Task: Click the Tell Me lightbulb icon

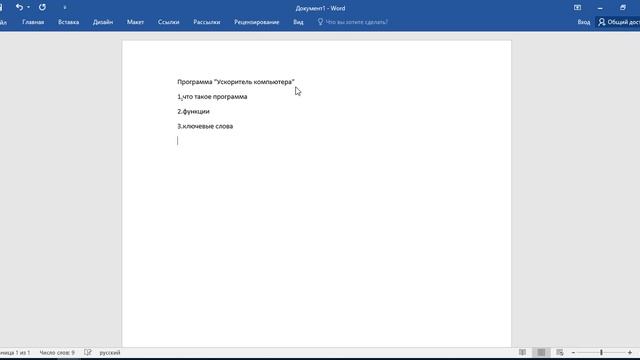Action: coord(320,22)
